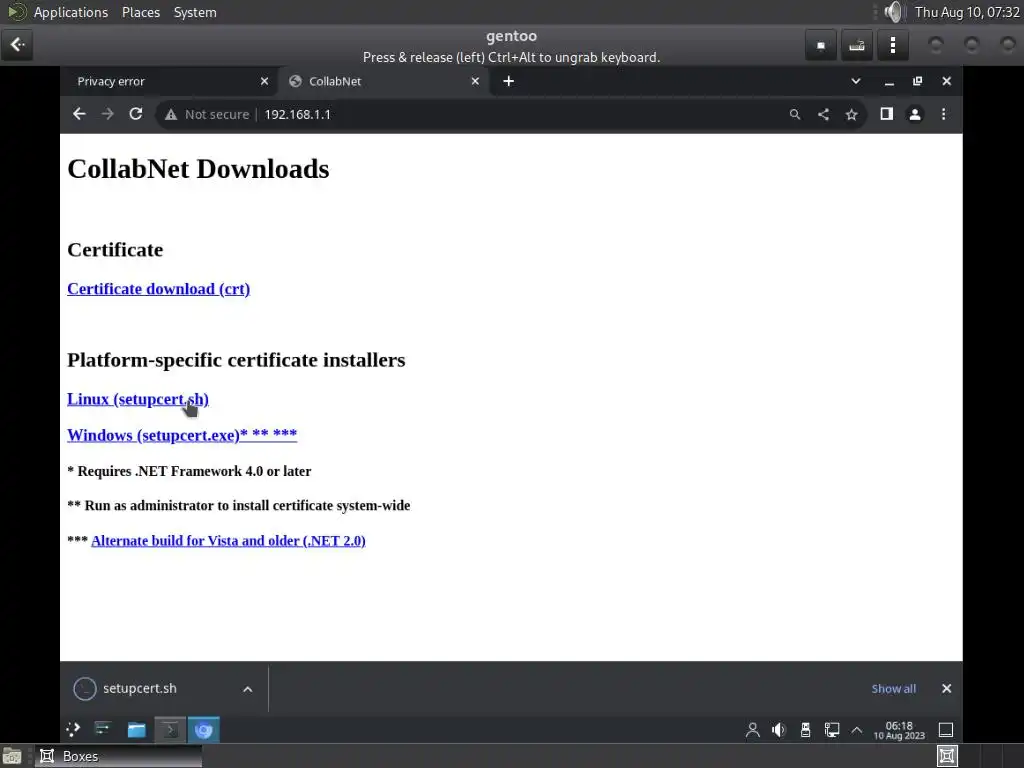Click the guest network tray icon

(831, 729)
